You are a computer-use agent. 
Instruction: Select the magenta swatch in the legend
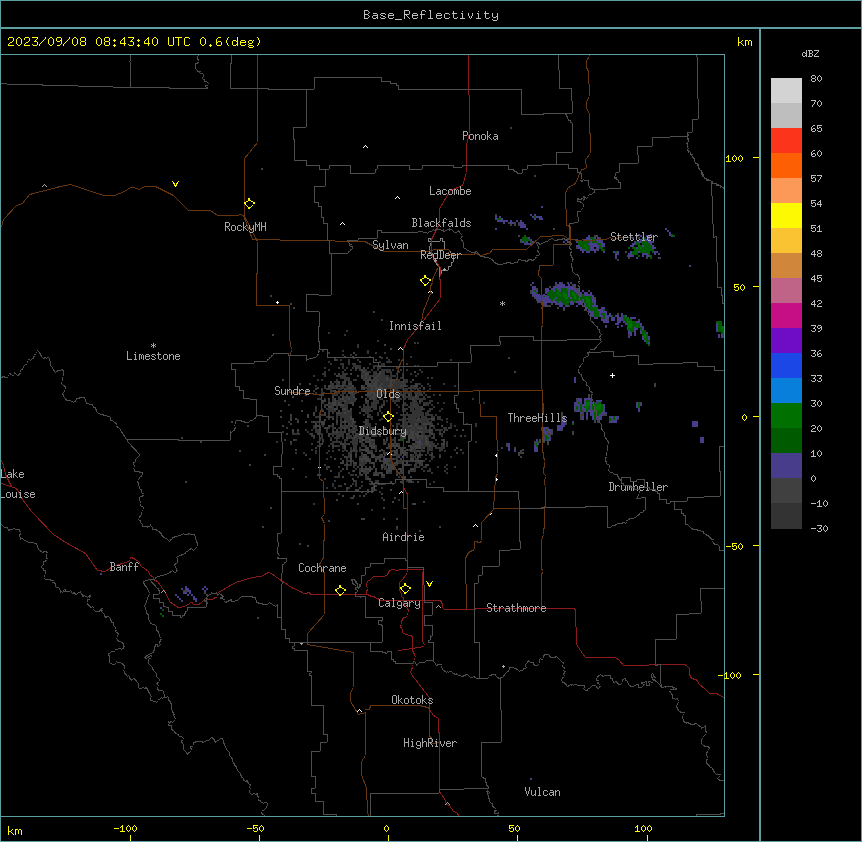pos(786,315)
